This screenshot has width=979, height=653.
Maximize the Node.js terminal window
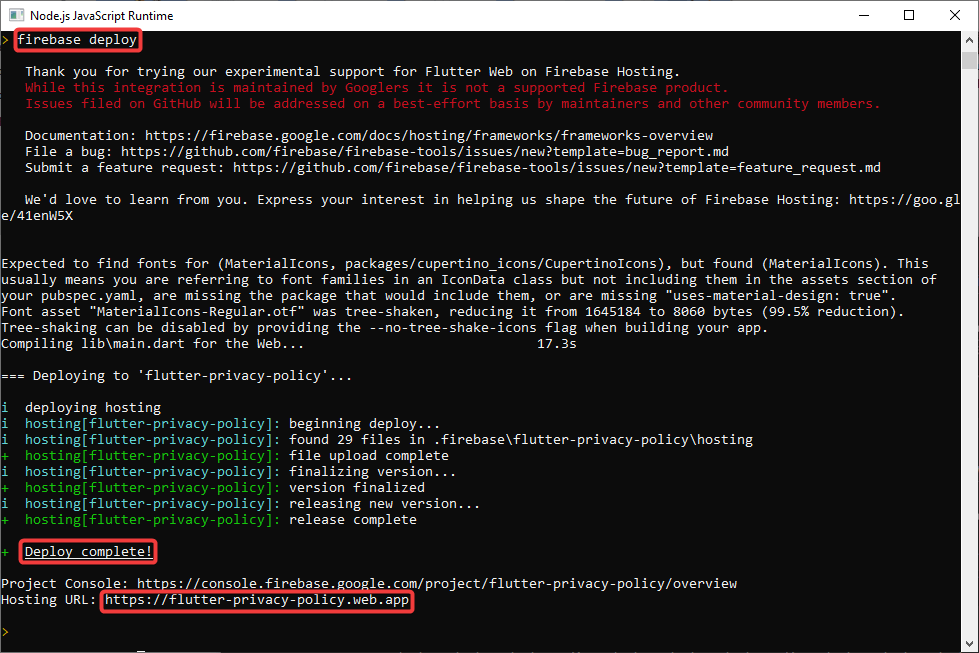(909, 15)
